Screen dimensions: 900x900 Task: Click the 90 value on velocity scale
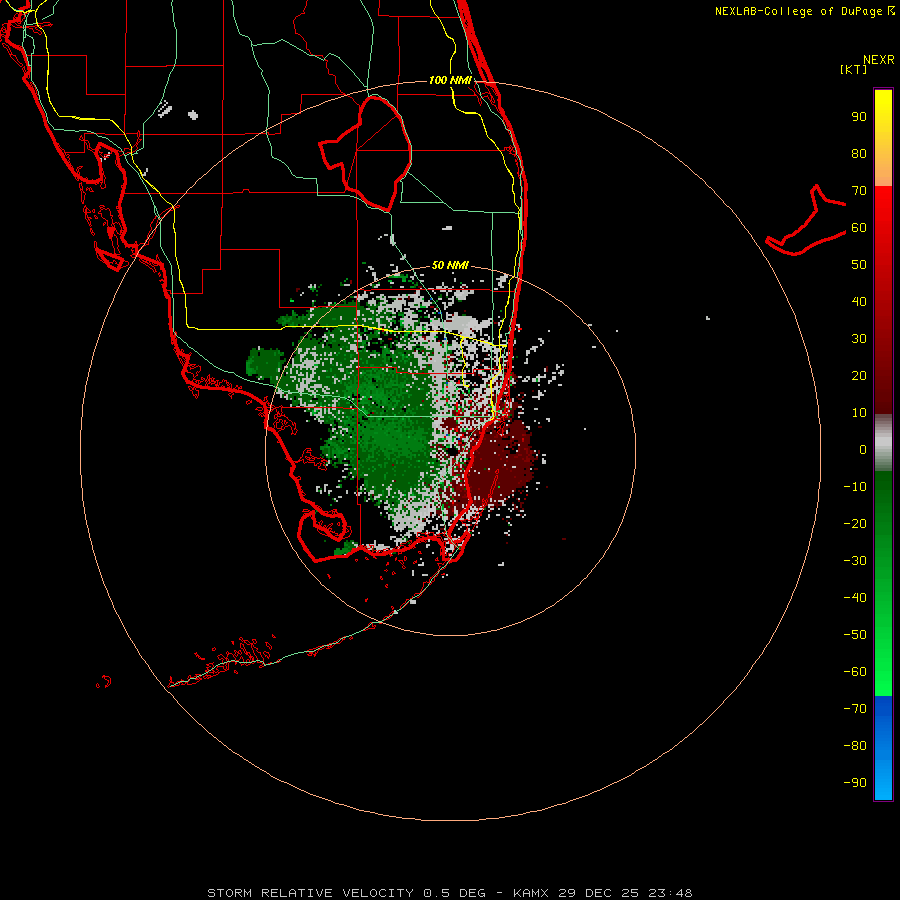859,117
